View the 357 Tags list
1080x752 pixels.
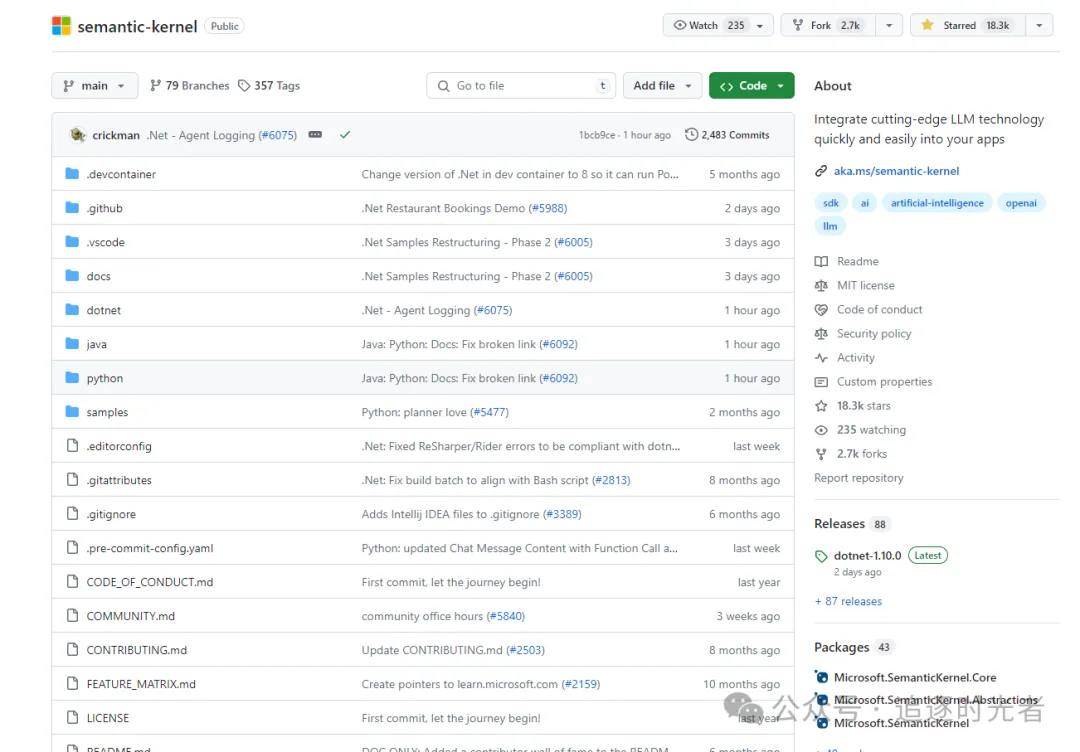tap(269, 86)
